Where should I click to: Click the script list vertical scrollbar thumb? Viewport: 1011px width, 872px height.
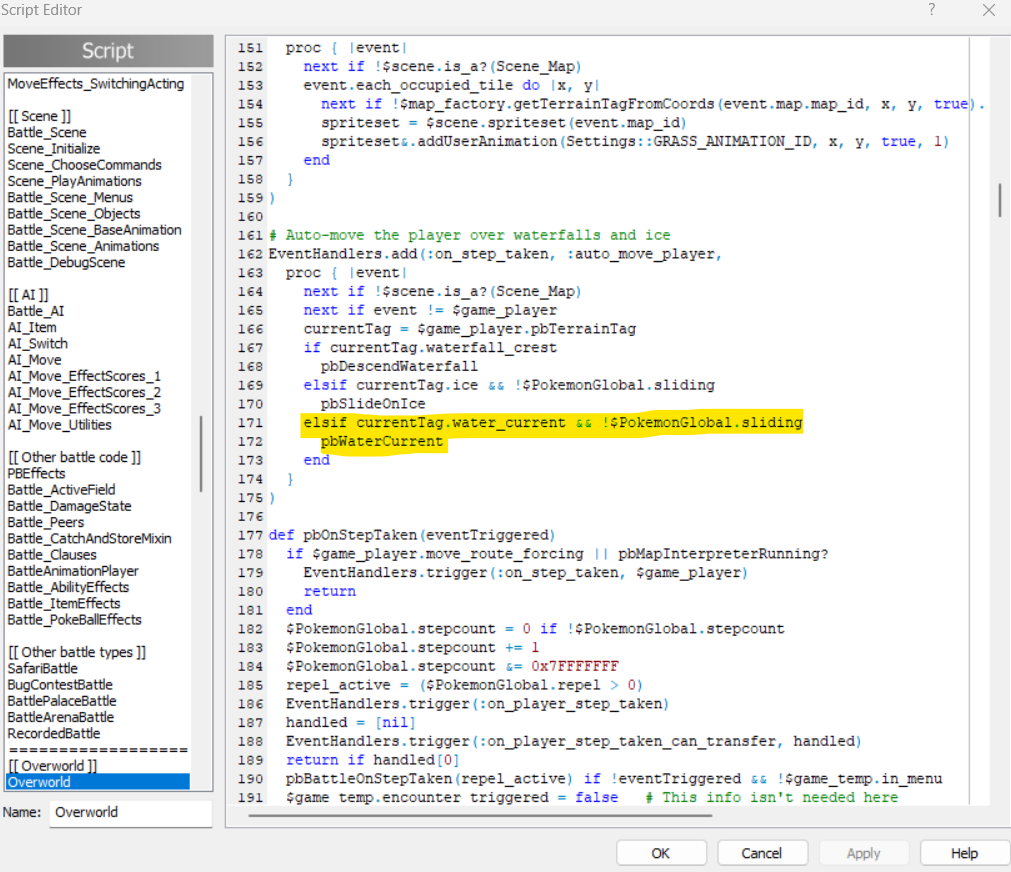click(201, 455)
